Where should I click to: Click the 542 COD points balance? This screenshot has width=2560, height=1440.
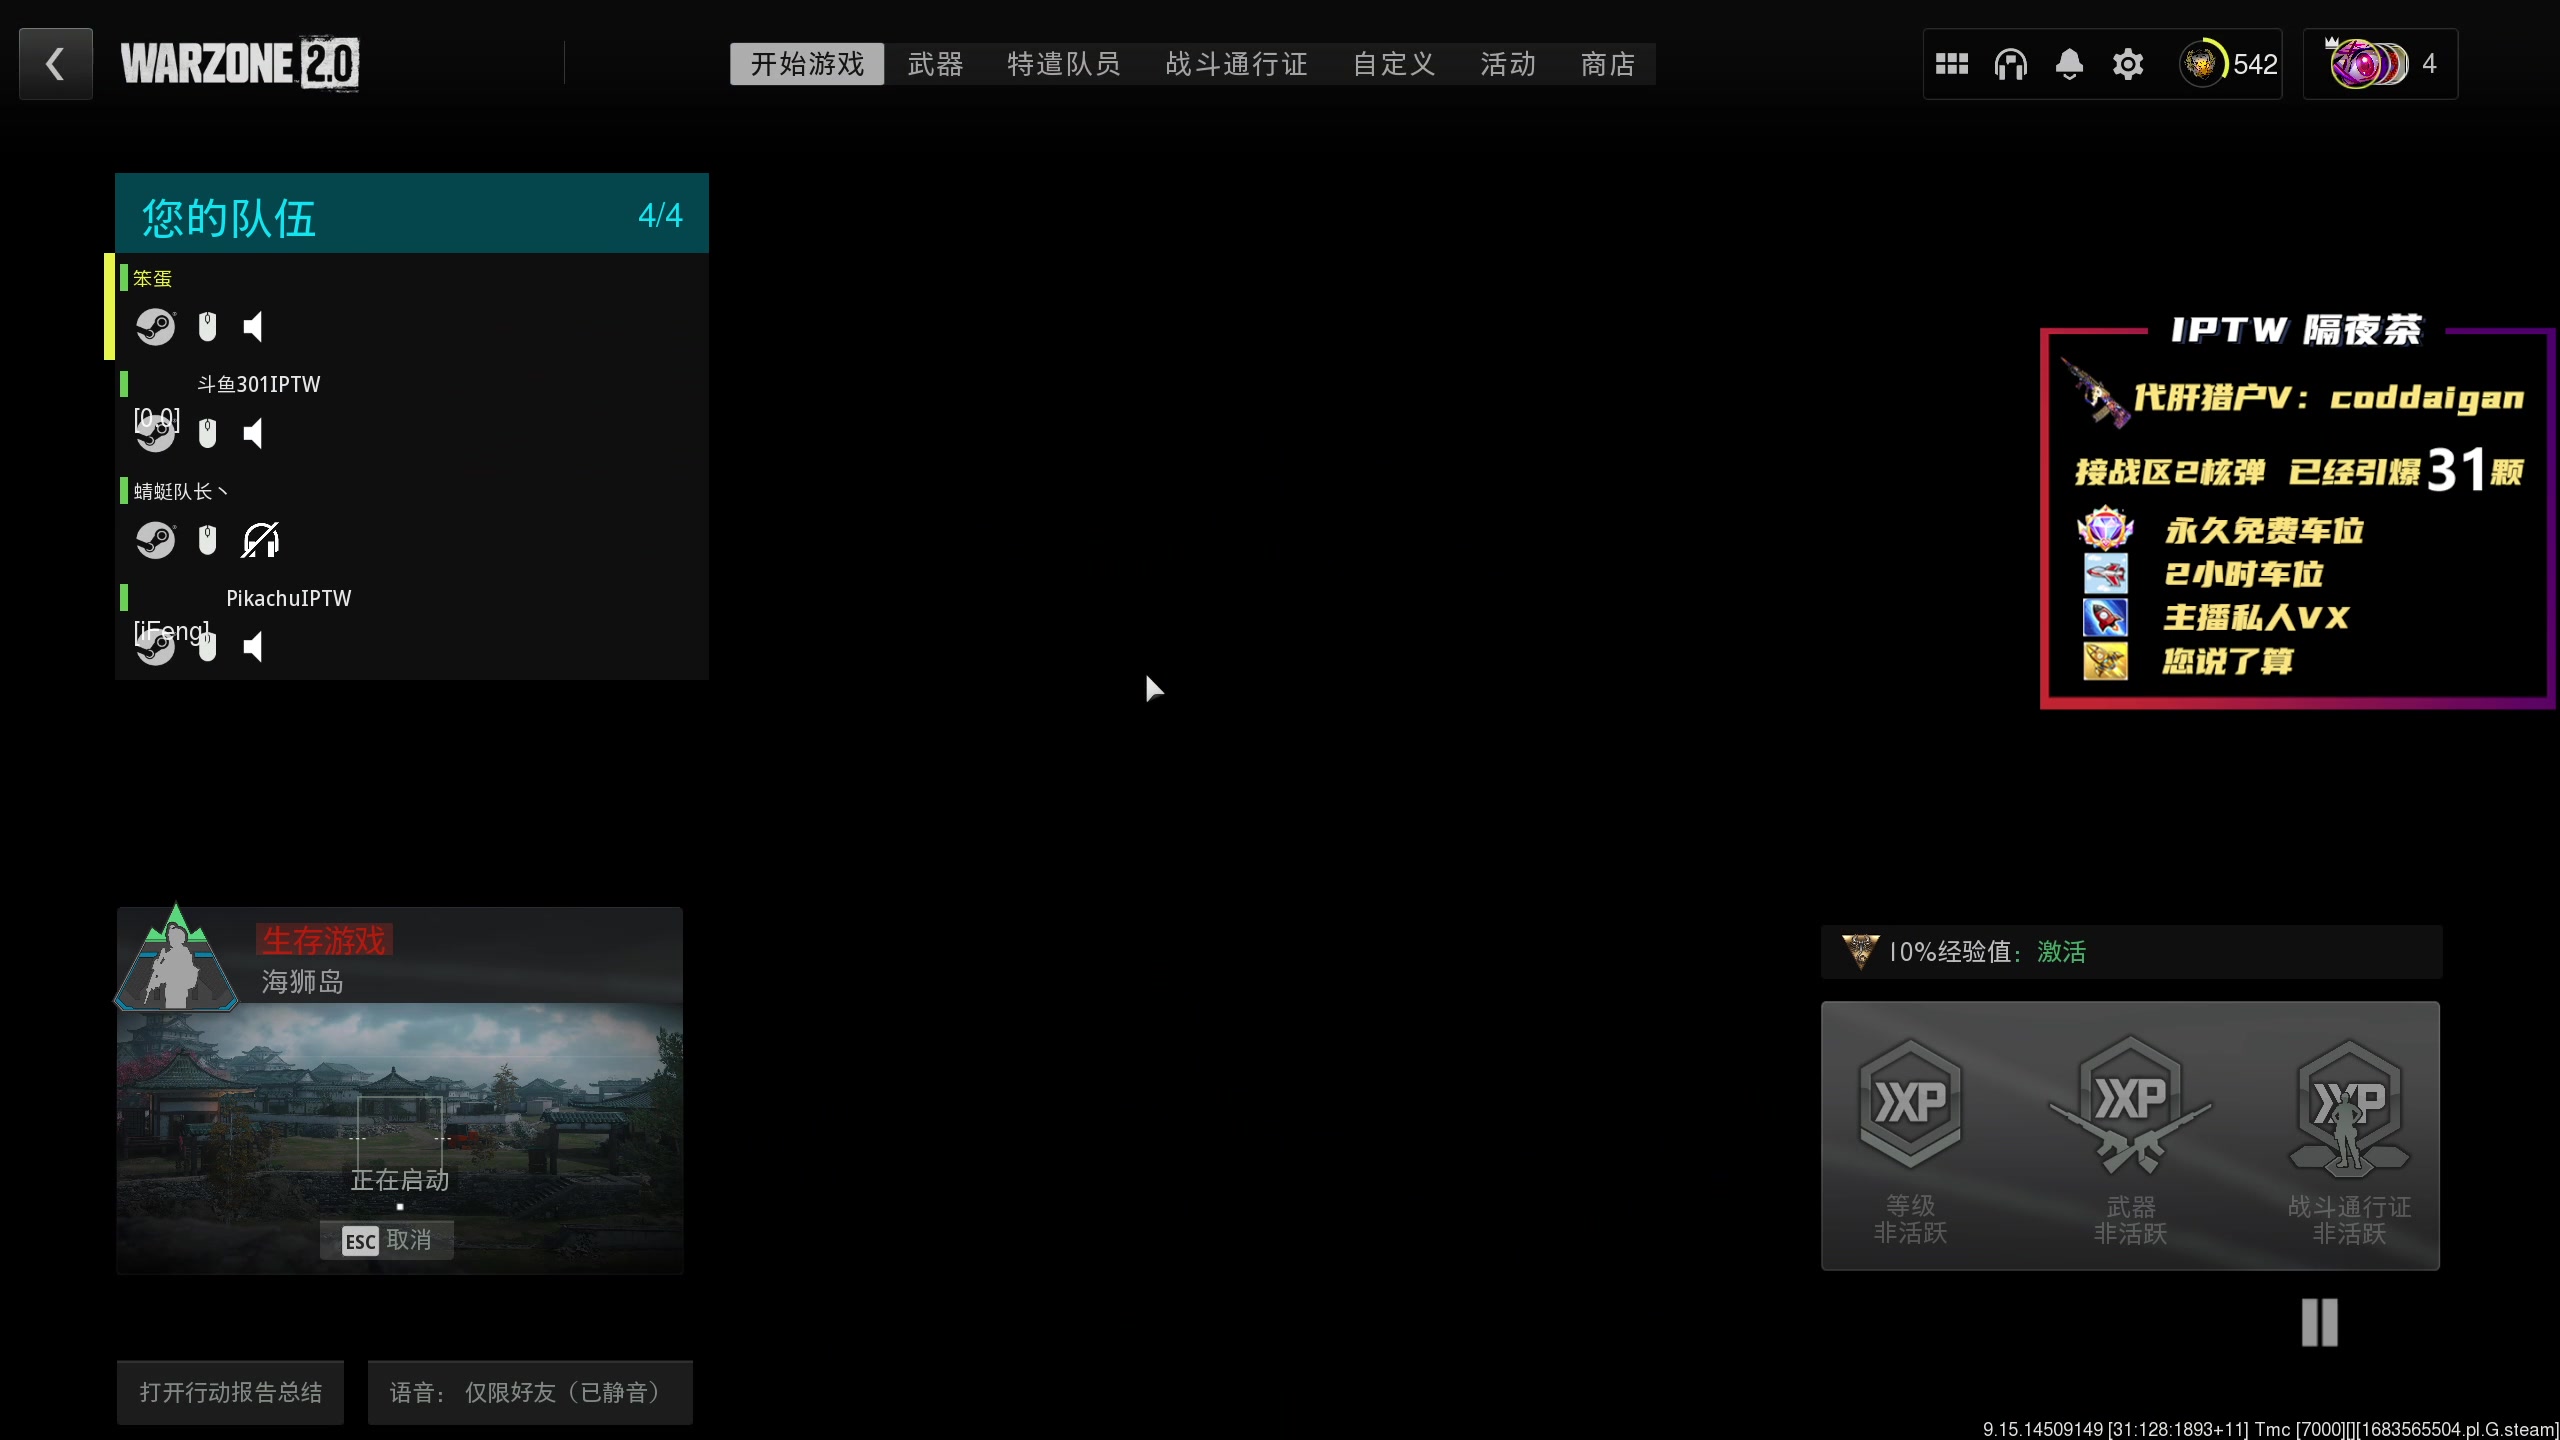(x=2229, y=64)
